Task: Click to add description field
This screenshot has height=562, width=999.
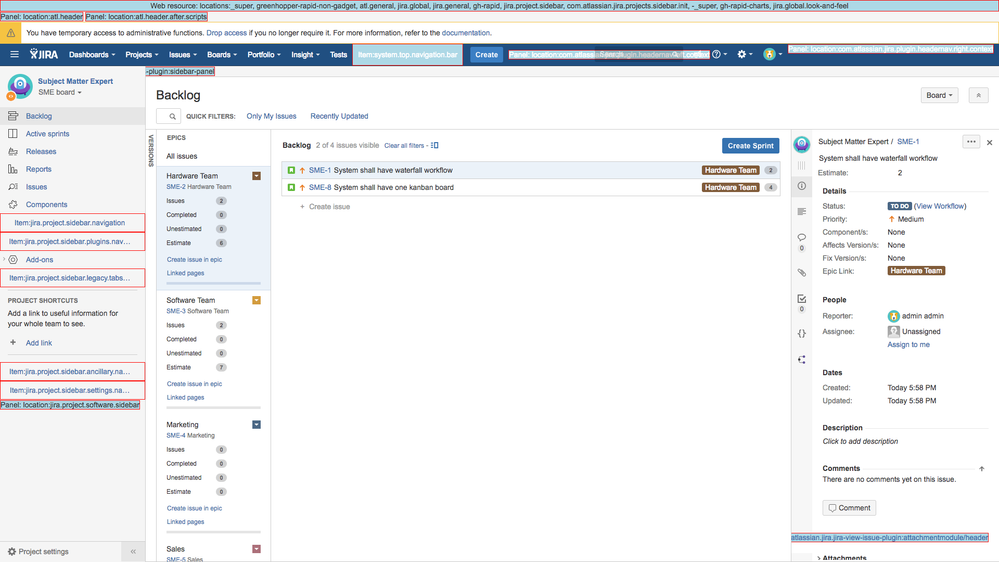Action: (860, 441)
